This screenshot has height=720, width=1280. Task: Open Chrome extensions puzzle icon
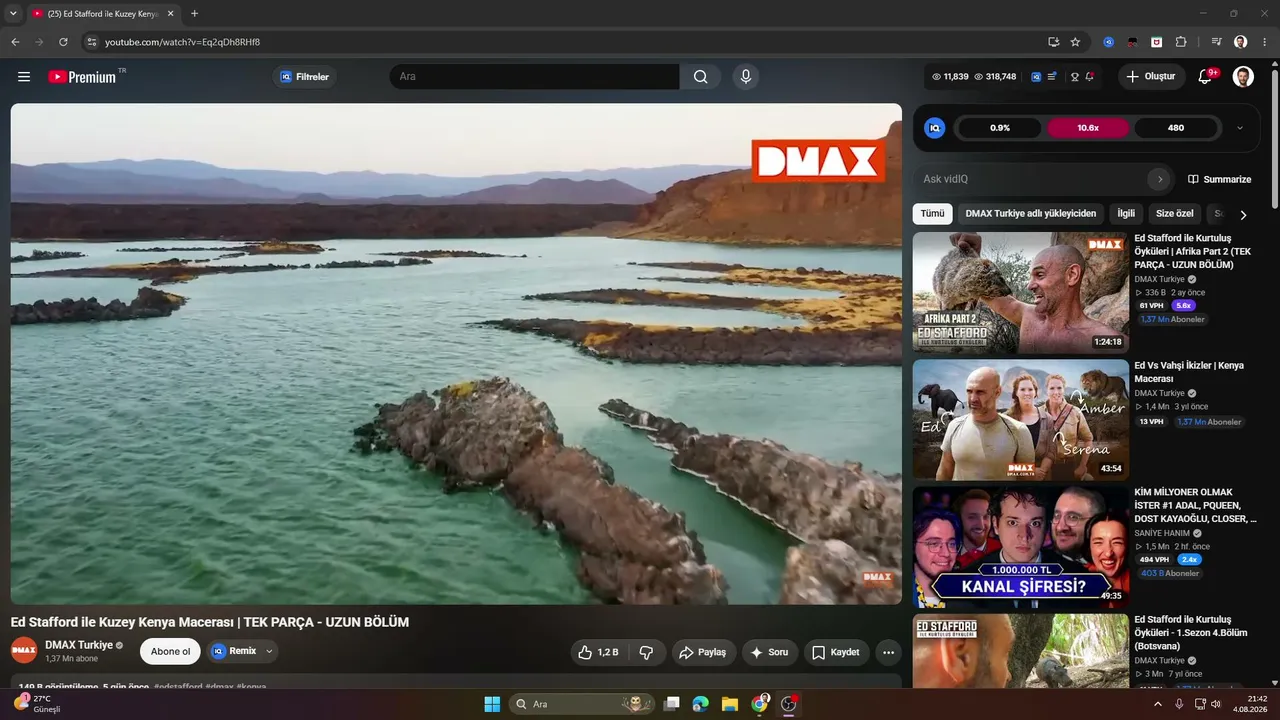1181,42
